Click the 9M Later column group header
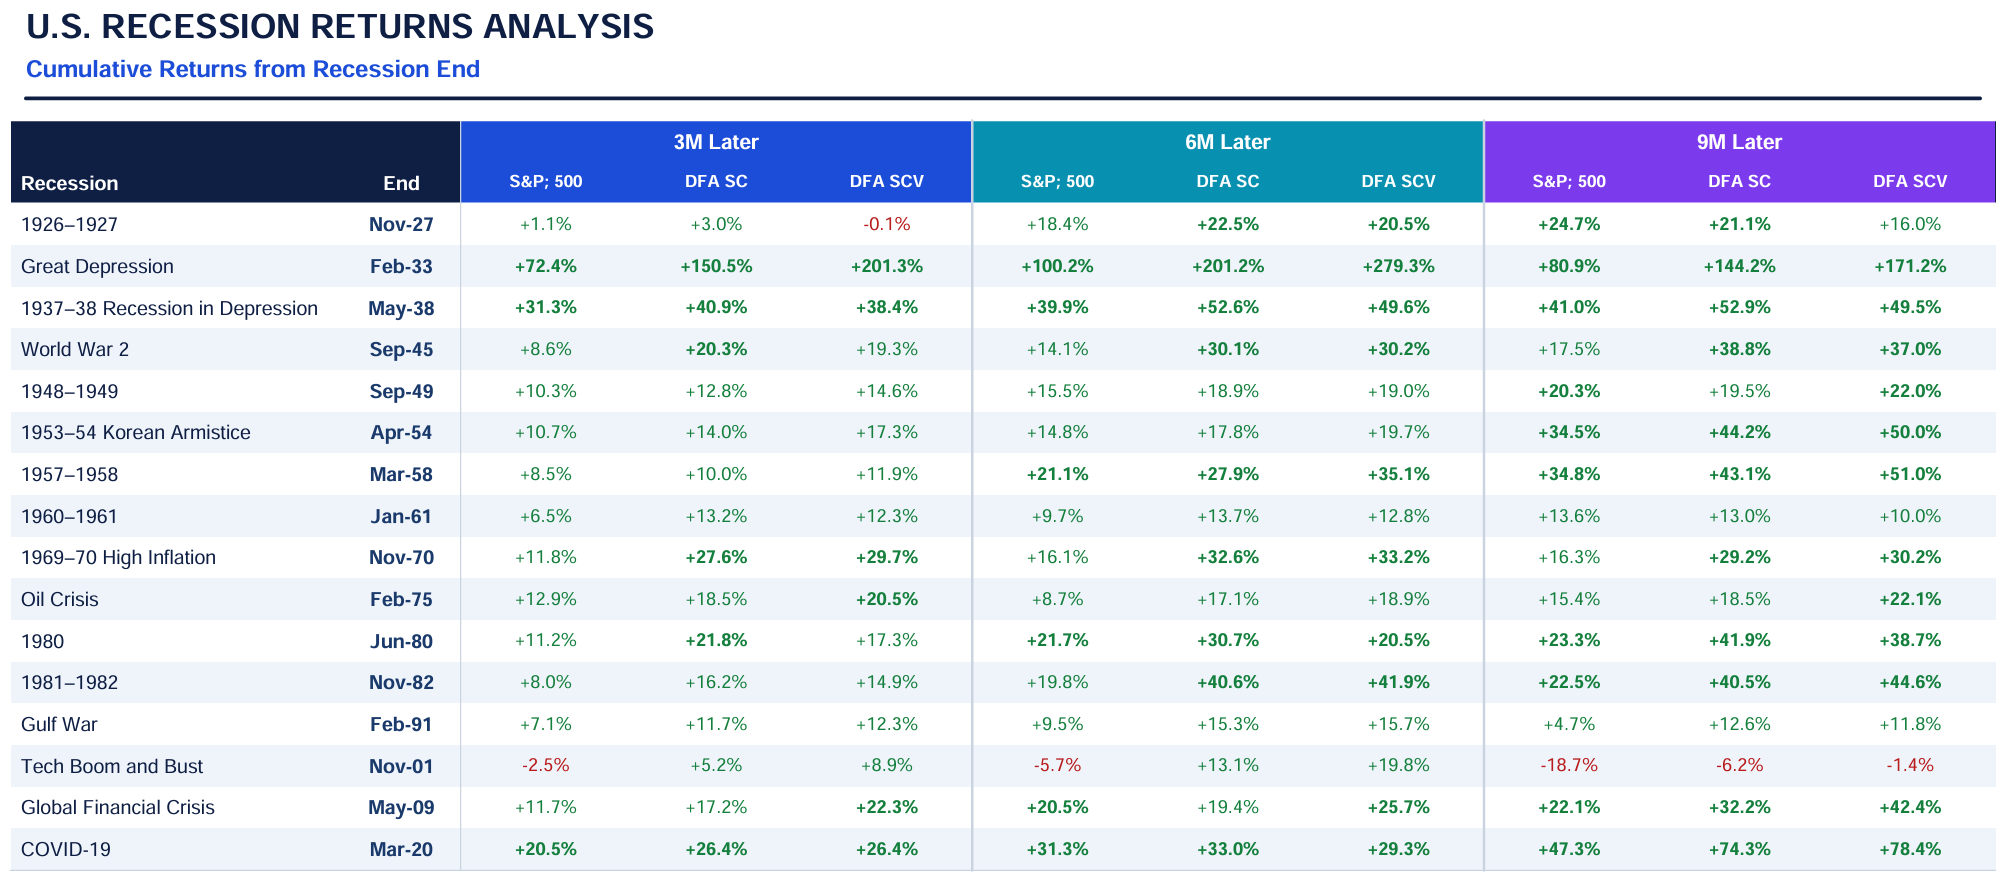This screenshot has width=2013, height=883. pos(1739,142)
